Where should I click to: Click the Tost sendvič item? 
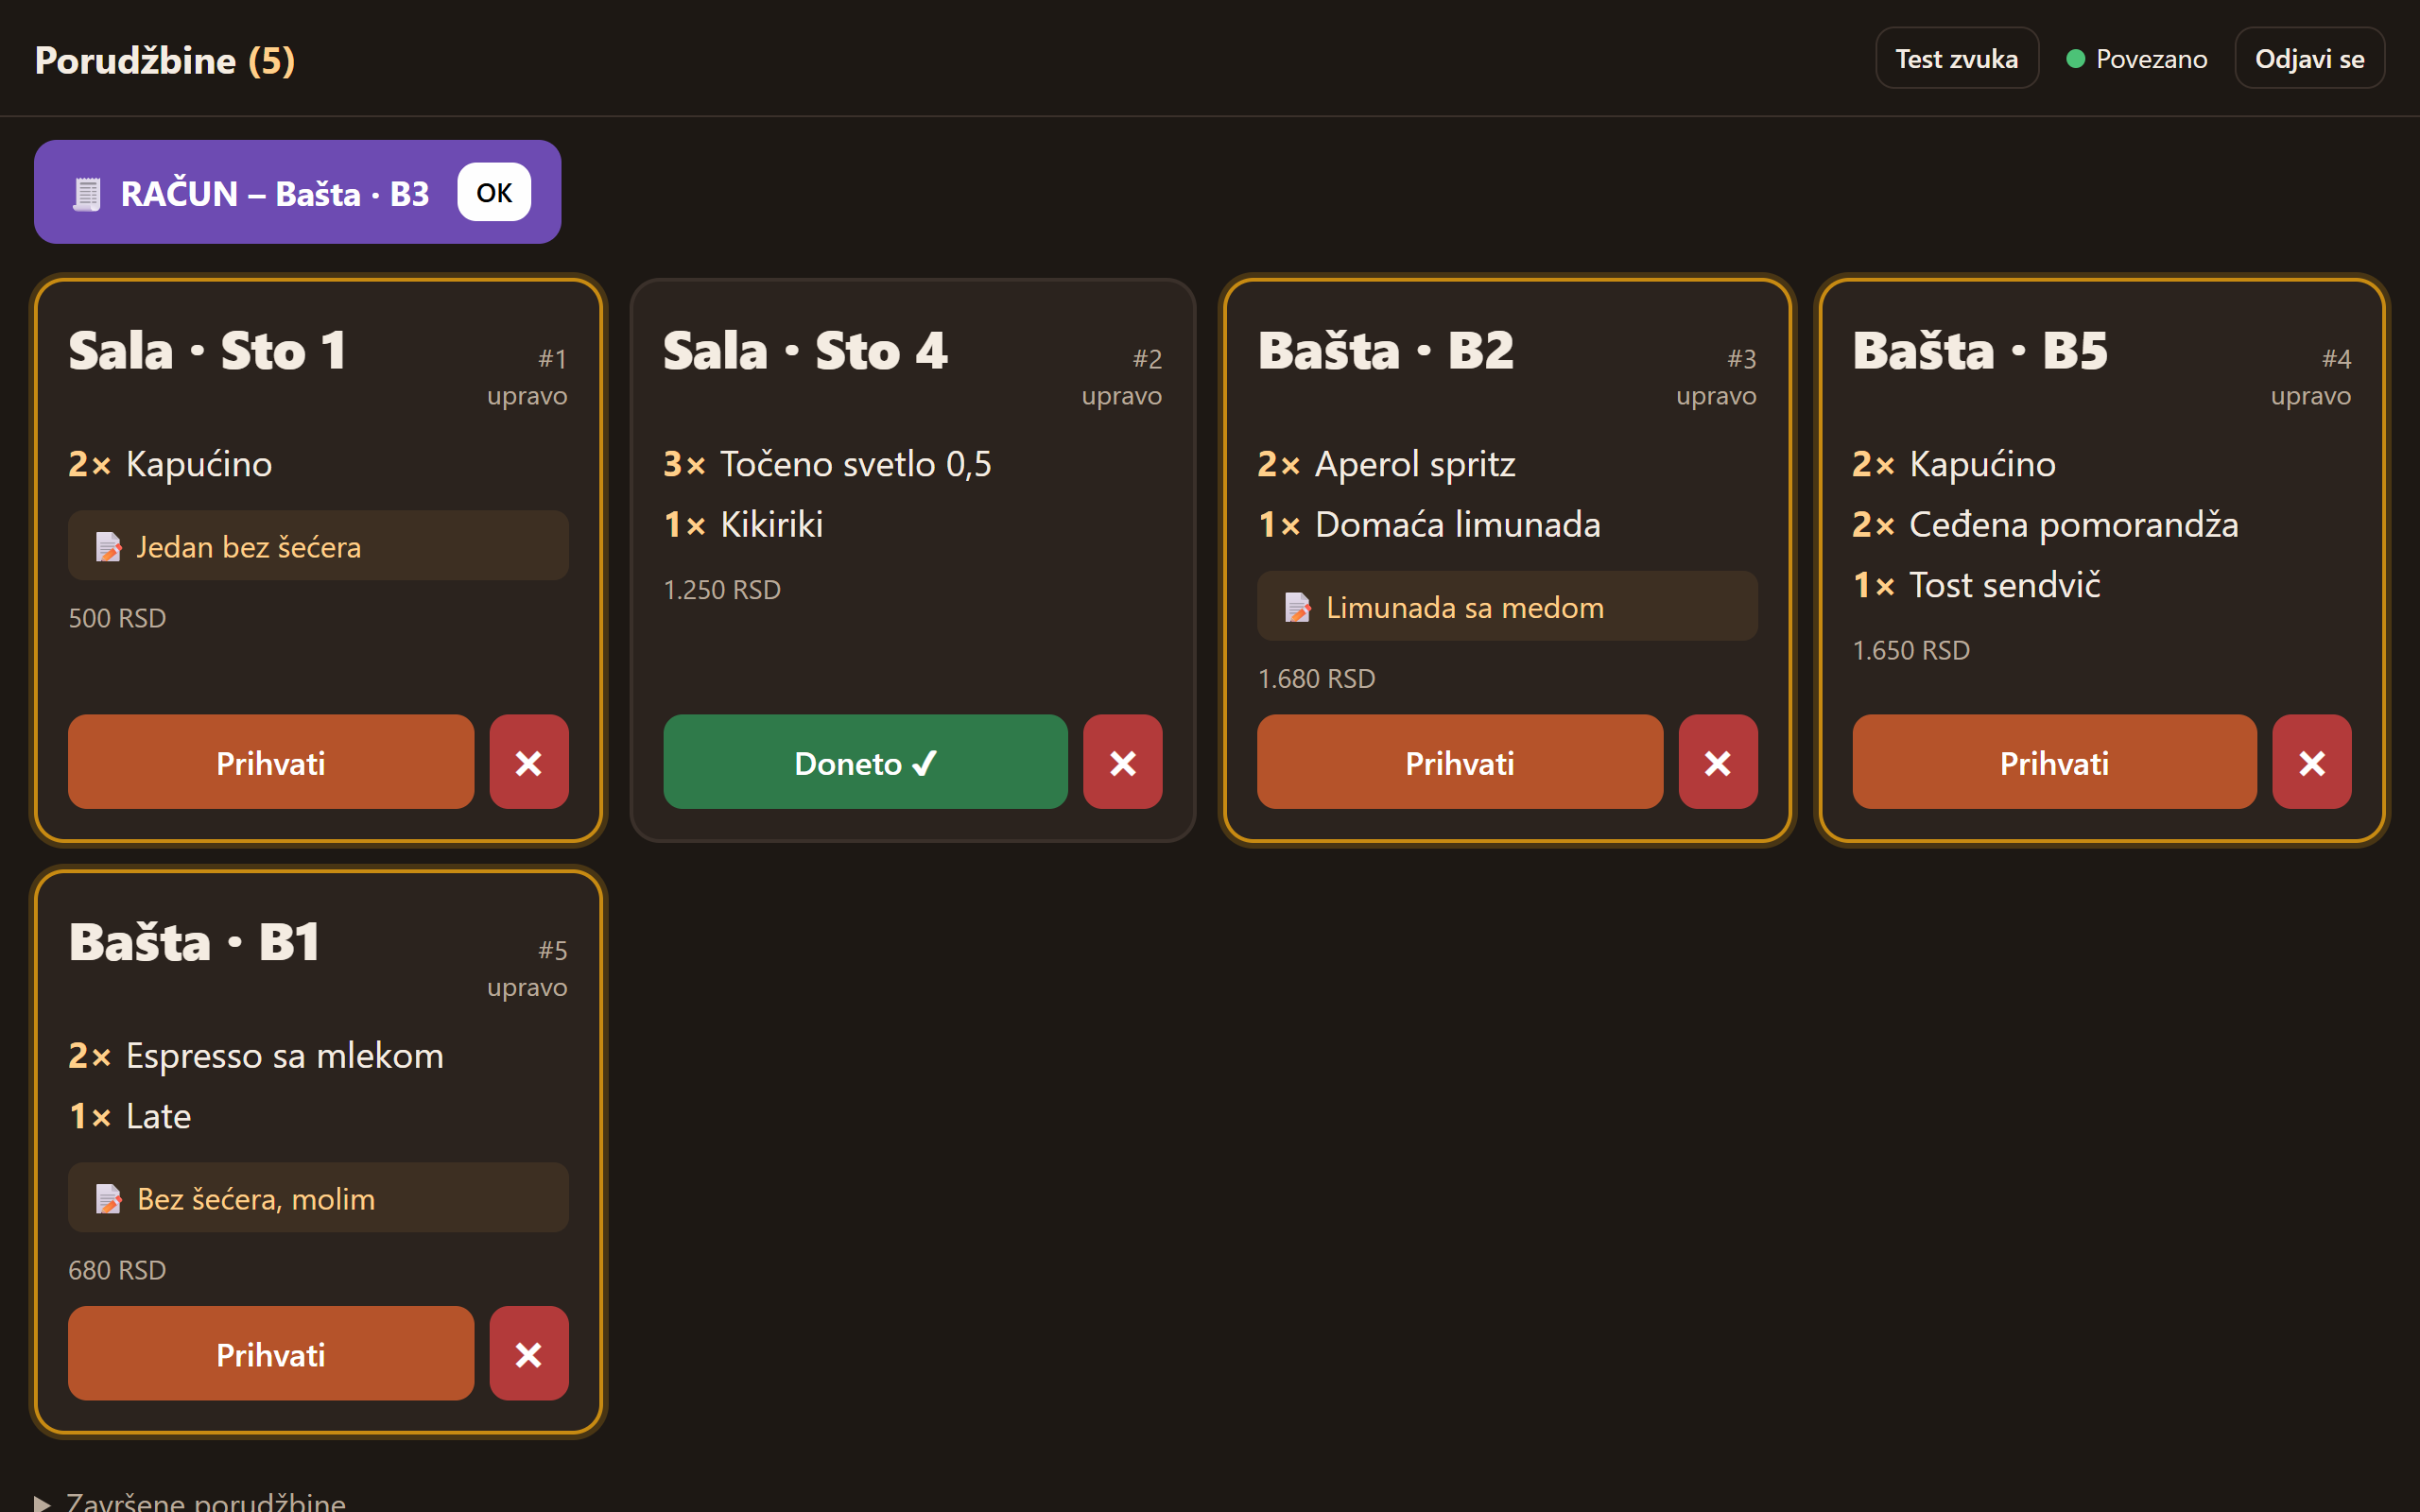point(2004,585)
